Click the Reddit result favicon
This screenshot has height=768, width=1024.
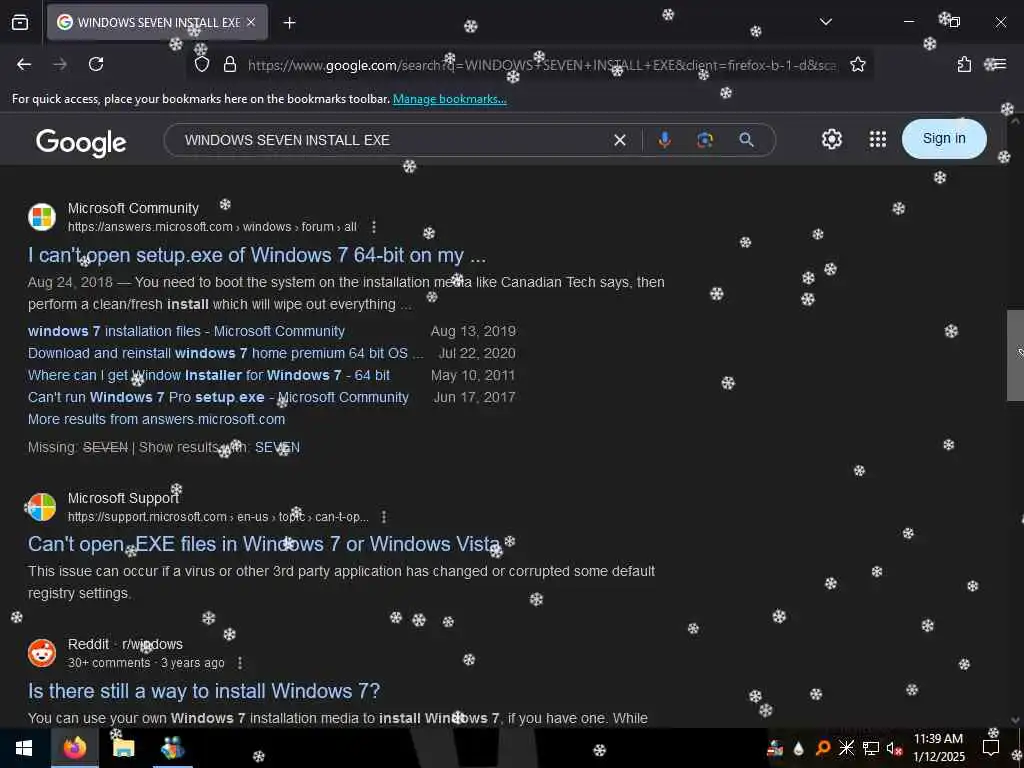[42, 652]
